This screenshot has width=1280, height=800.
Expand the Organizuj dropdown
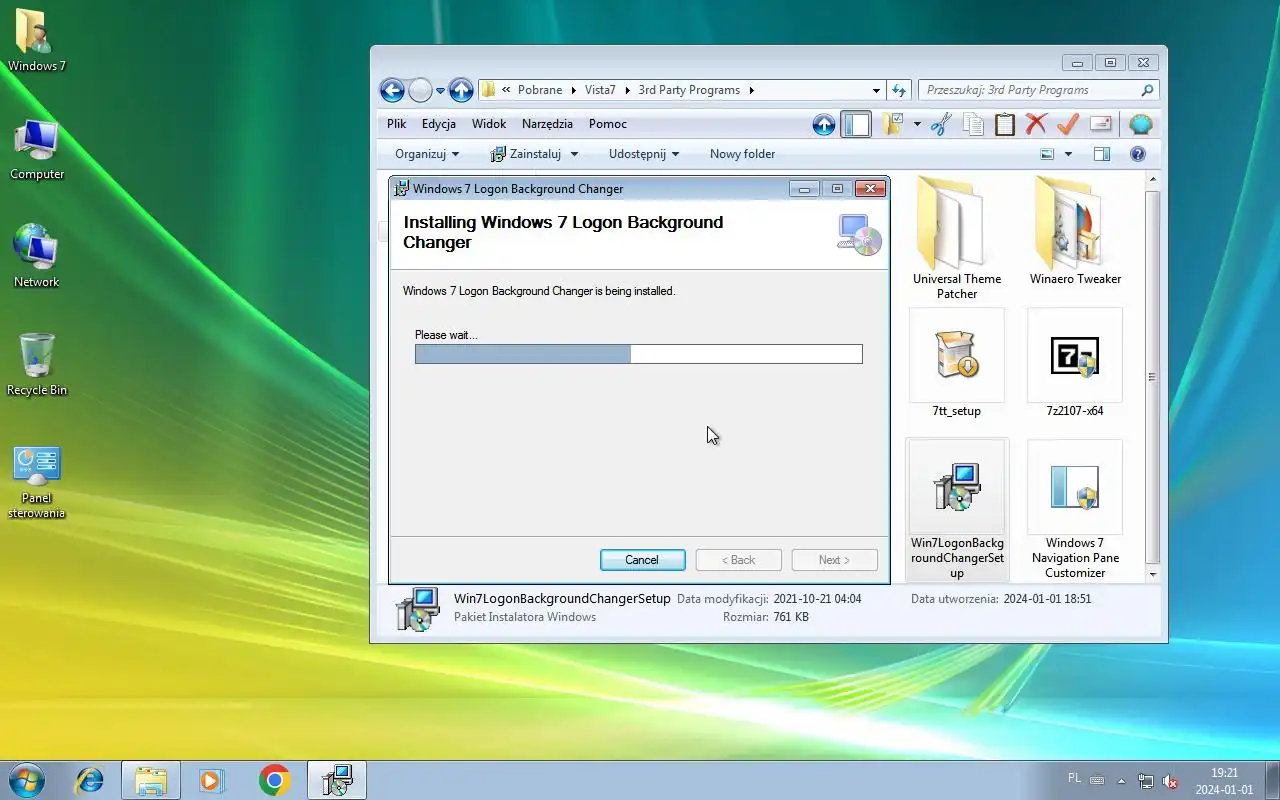(x=427, y=154)
